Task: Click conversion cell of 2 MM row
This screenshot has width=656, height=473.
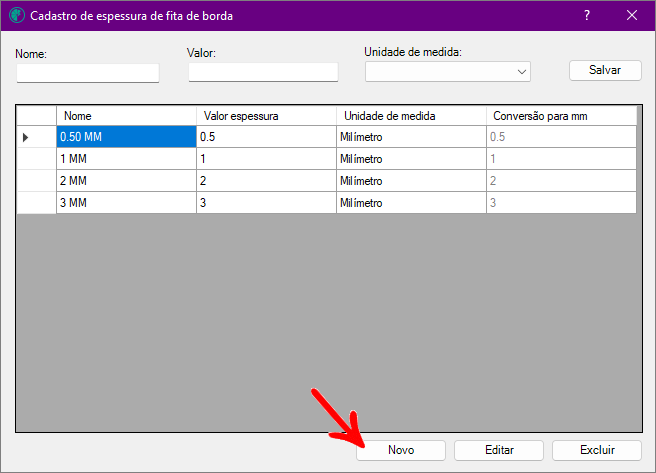Action: click(x=561, y=181)
